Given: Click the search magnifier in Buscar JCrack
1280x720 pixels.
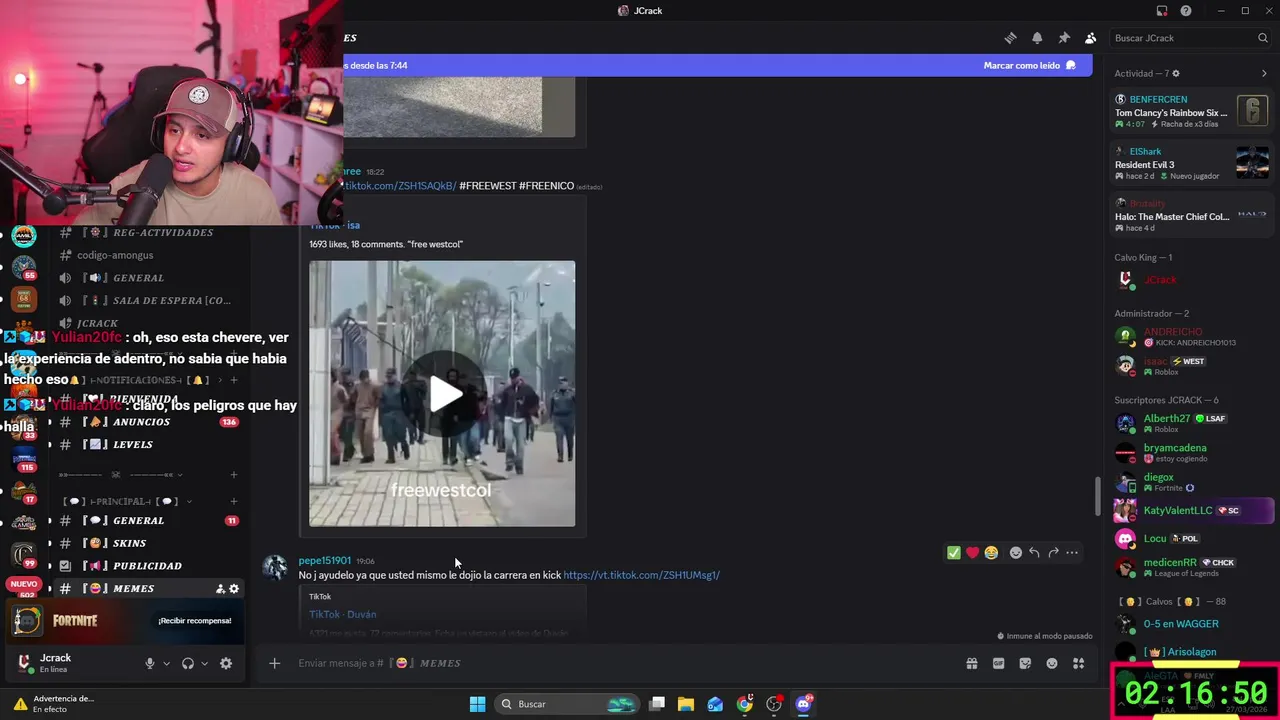Looking at the screenshot, I should click(x=1263, y=38).
